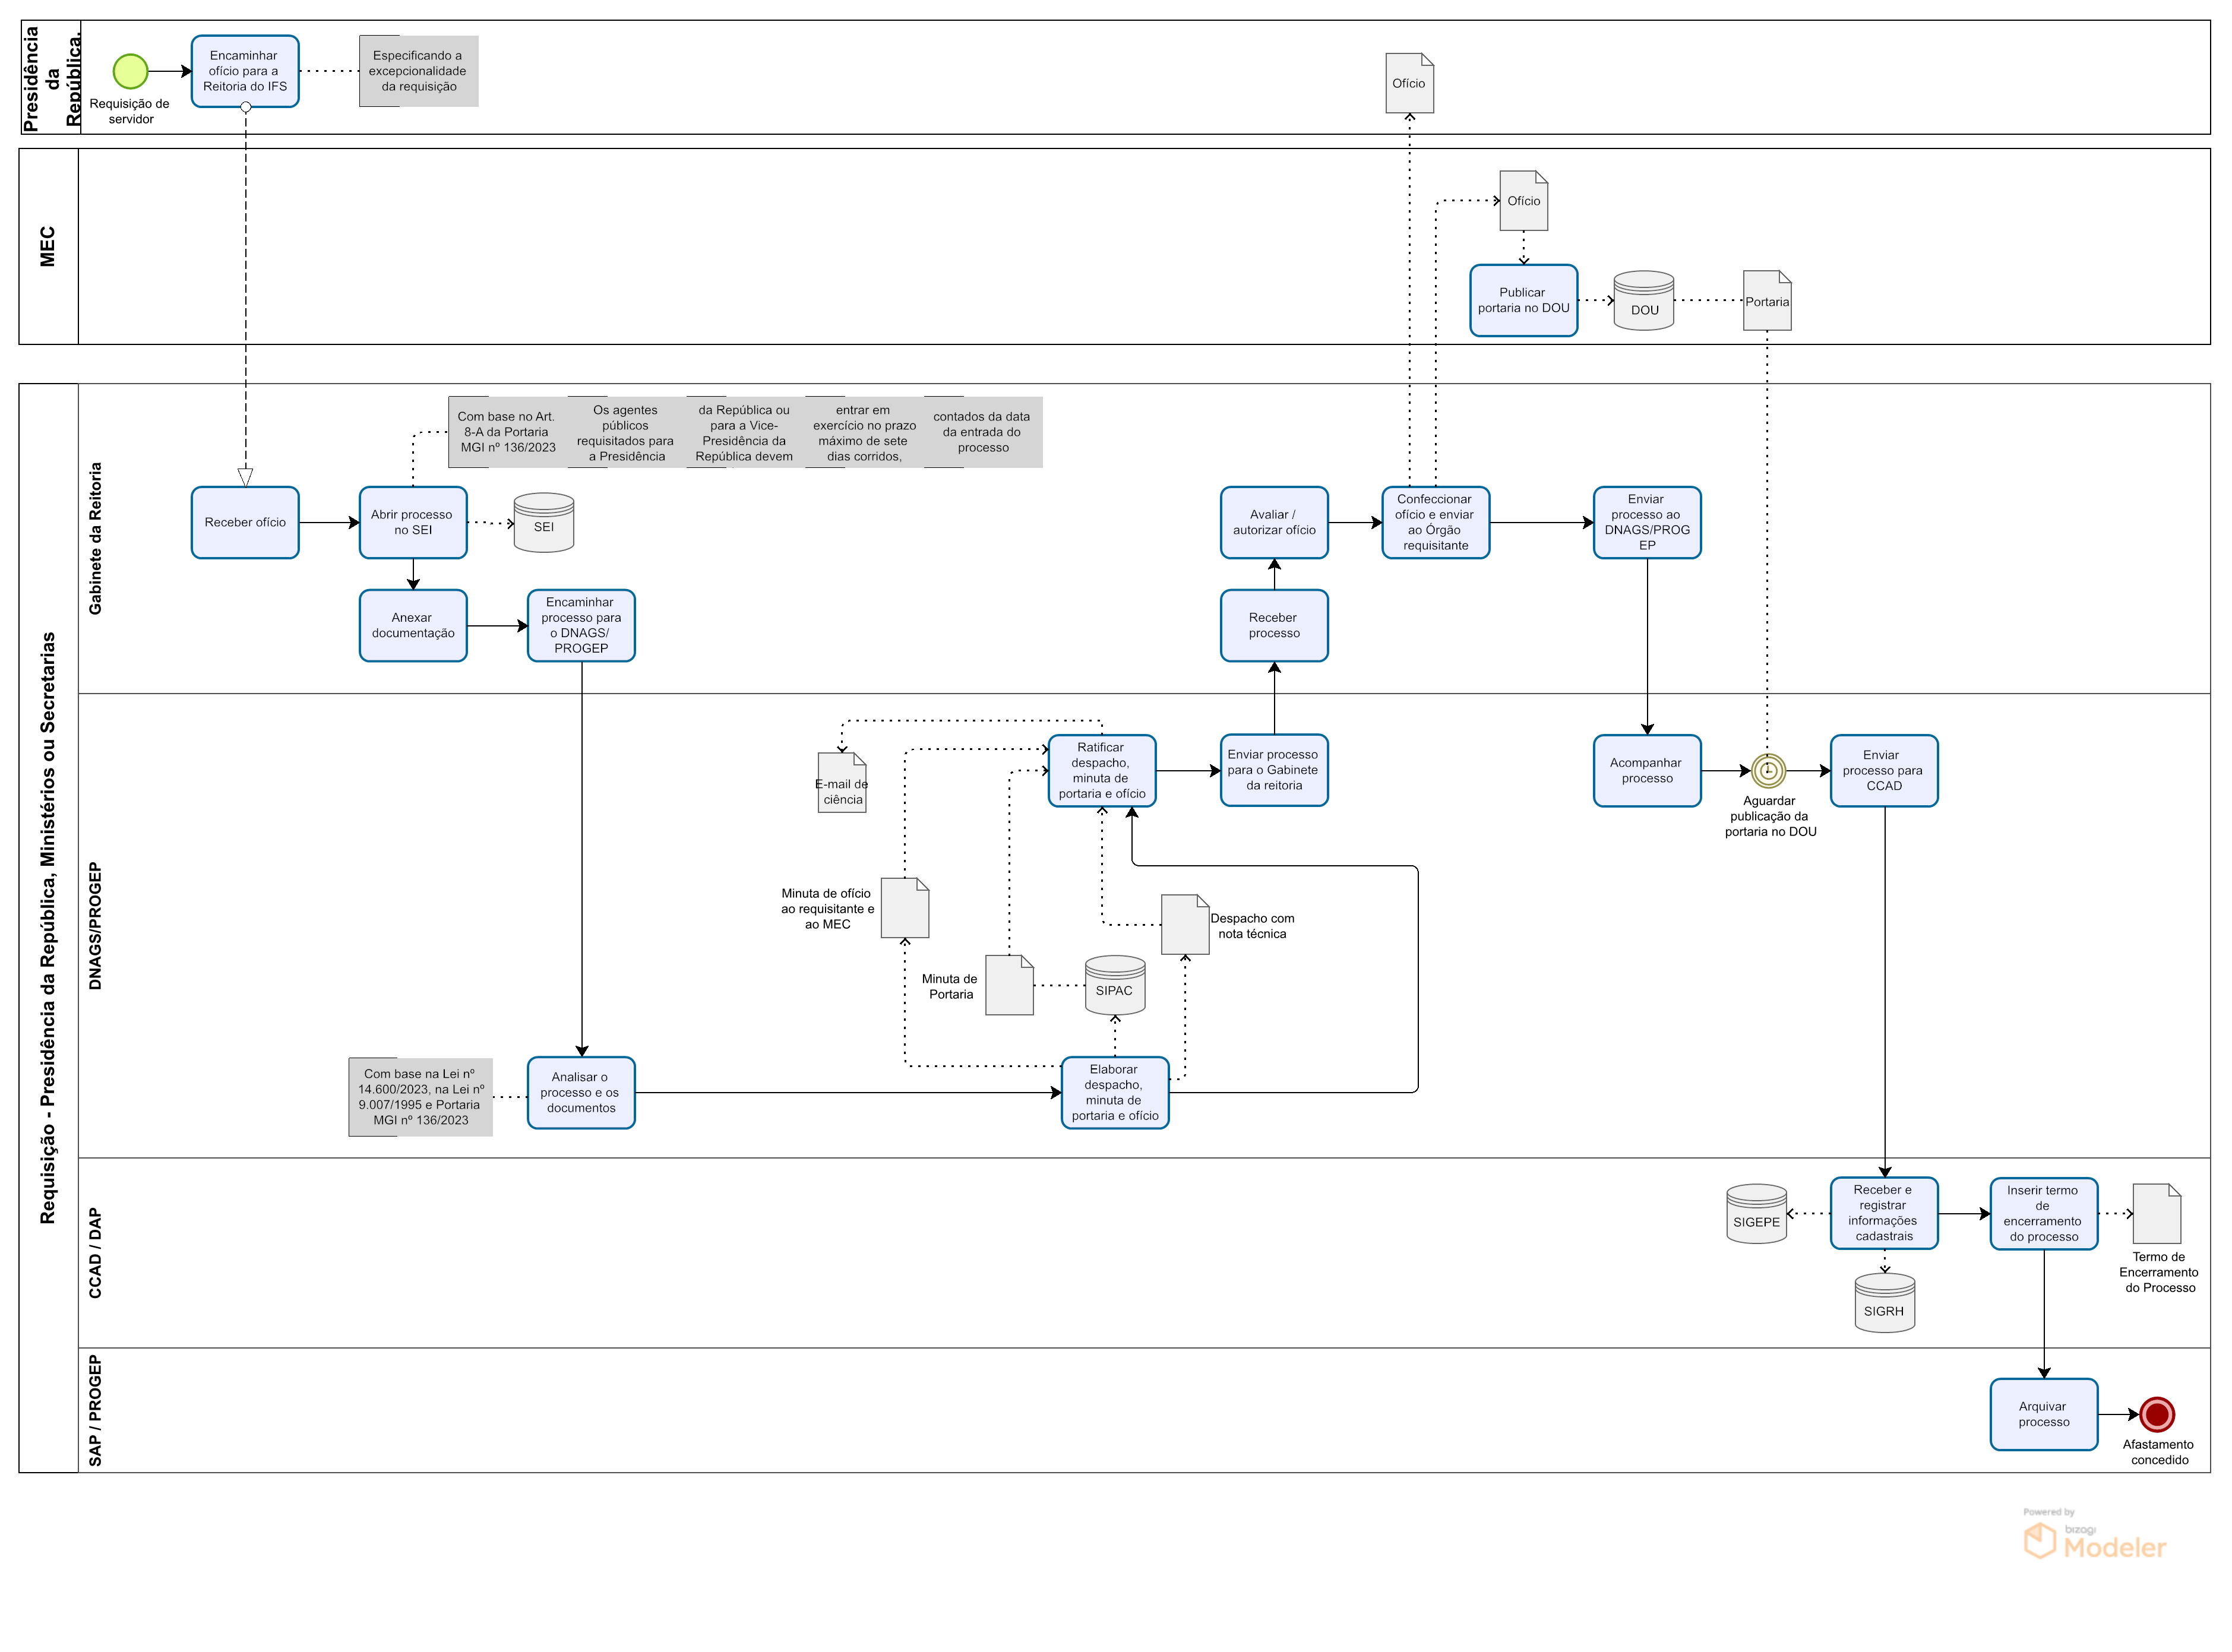The image size is (2232, 1652).
Task: Select the MEC pool header
Action: pos(48,247)
